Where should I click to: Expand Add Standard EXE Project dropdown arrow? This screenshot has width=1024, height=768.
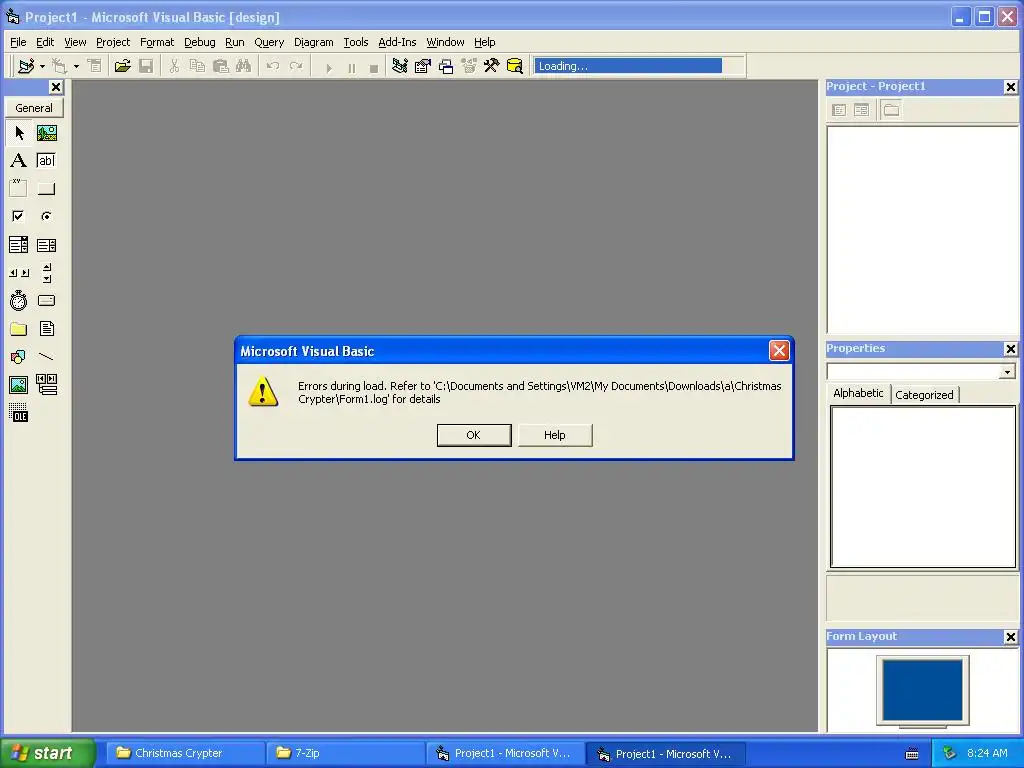point(42,66)
